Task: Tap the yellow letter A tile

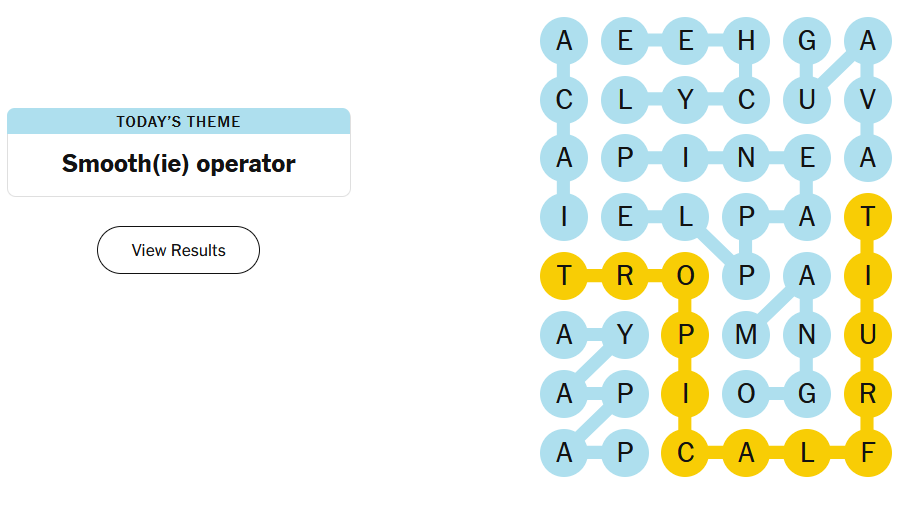Action: coord(746,453)
